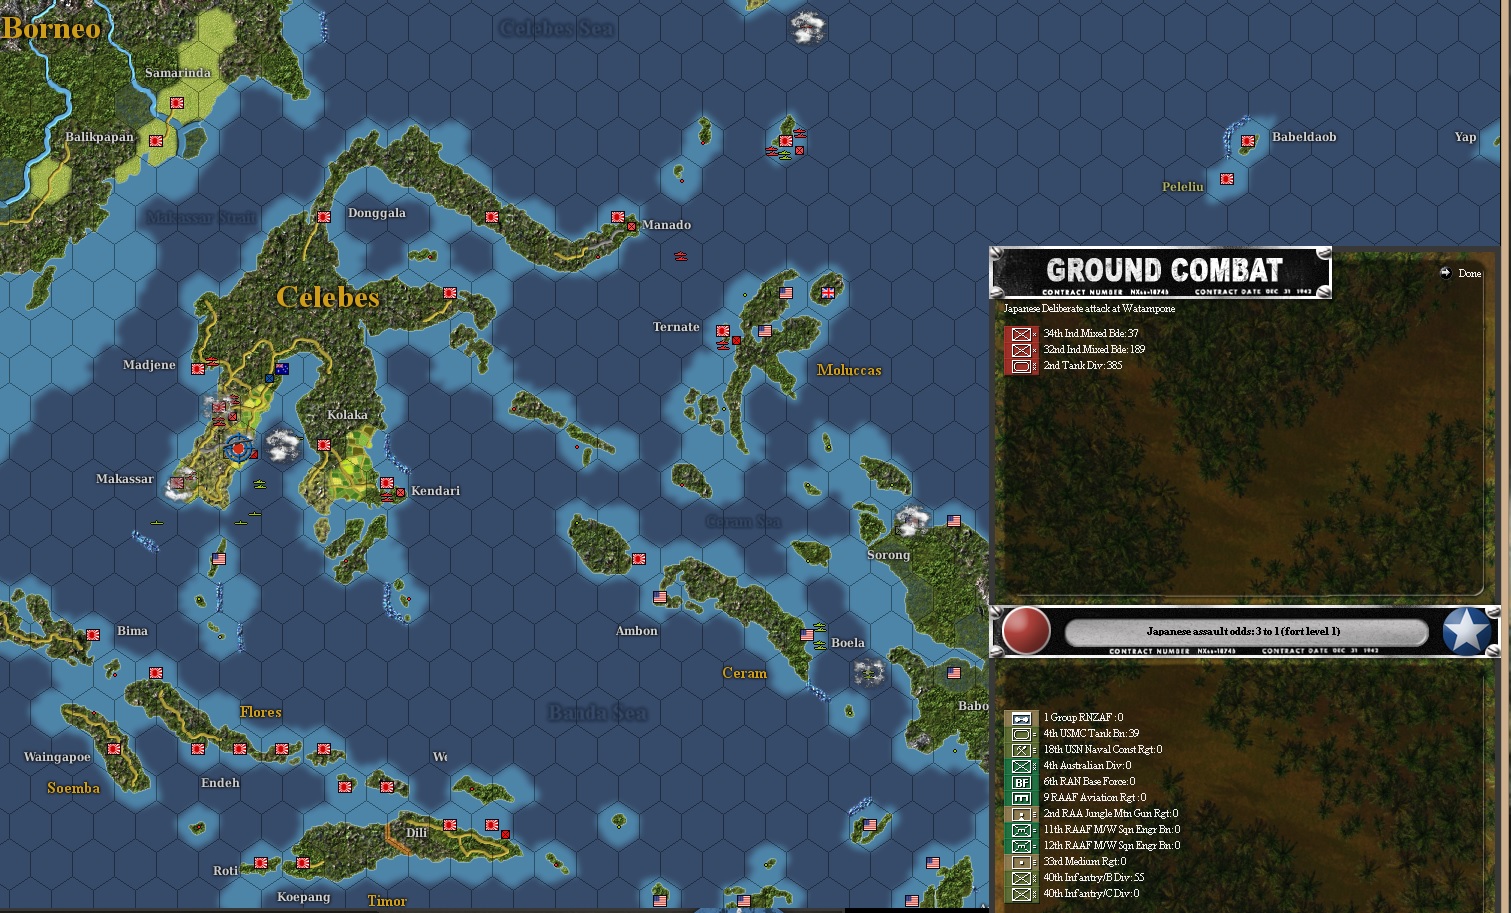1511x913 pixels.
Task: Click the US flag above Sorong
Action: 954,521
